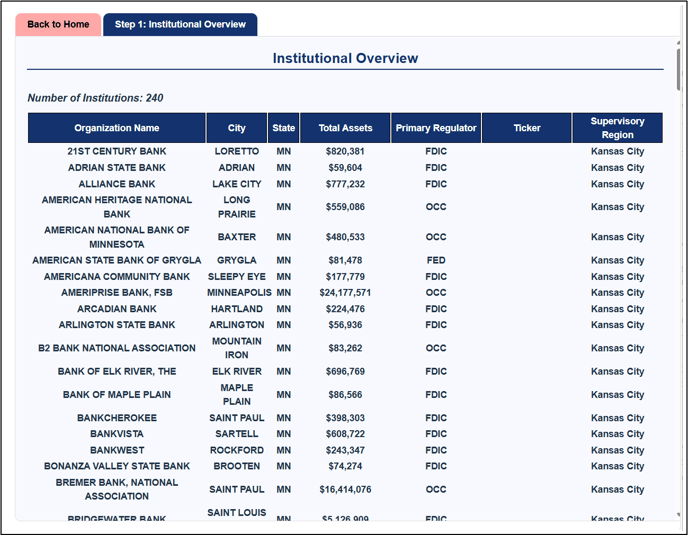Click the LORETTO city cell
The width and height of the screenshot is (688, 535).
click(x=236, y=151)
